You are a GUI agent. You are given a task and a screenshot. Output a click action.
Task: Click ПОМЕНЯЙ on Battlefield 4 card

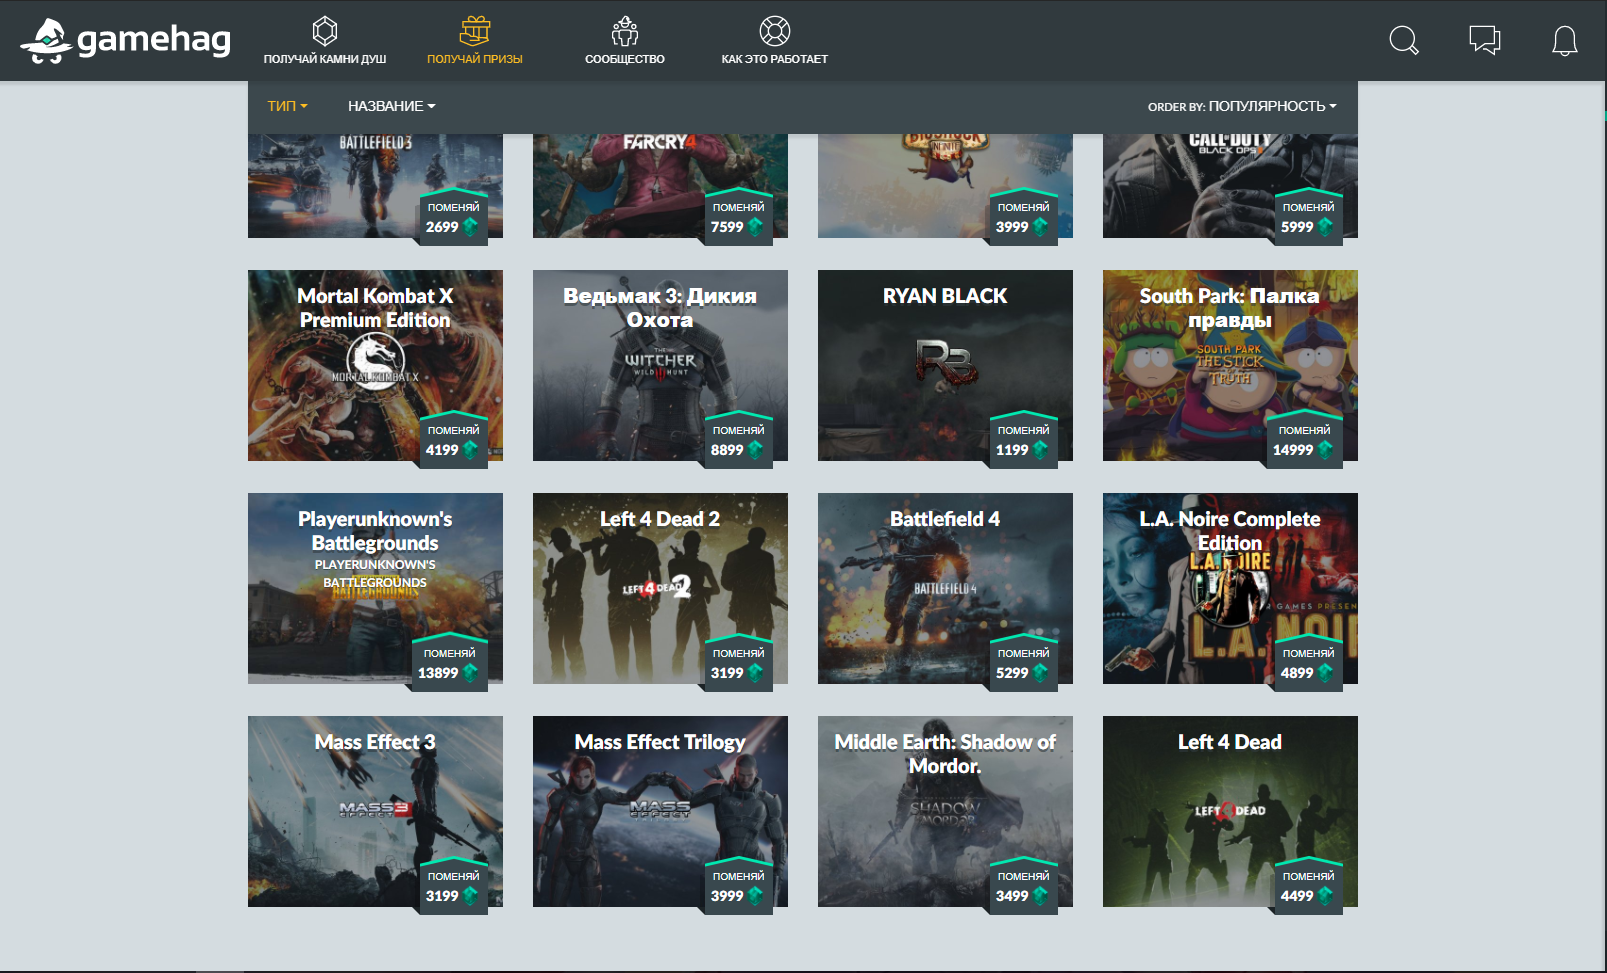point(1024,653)
